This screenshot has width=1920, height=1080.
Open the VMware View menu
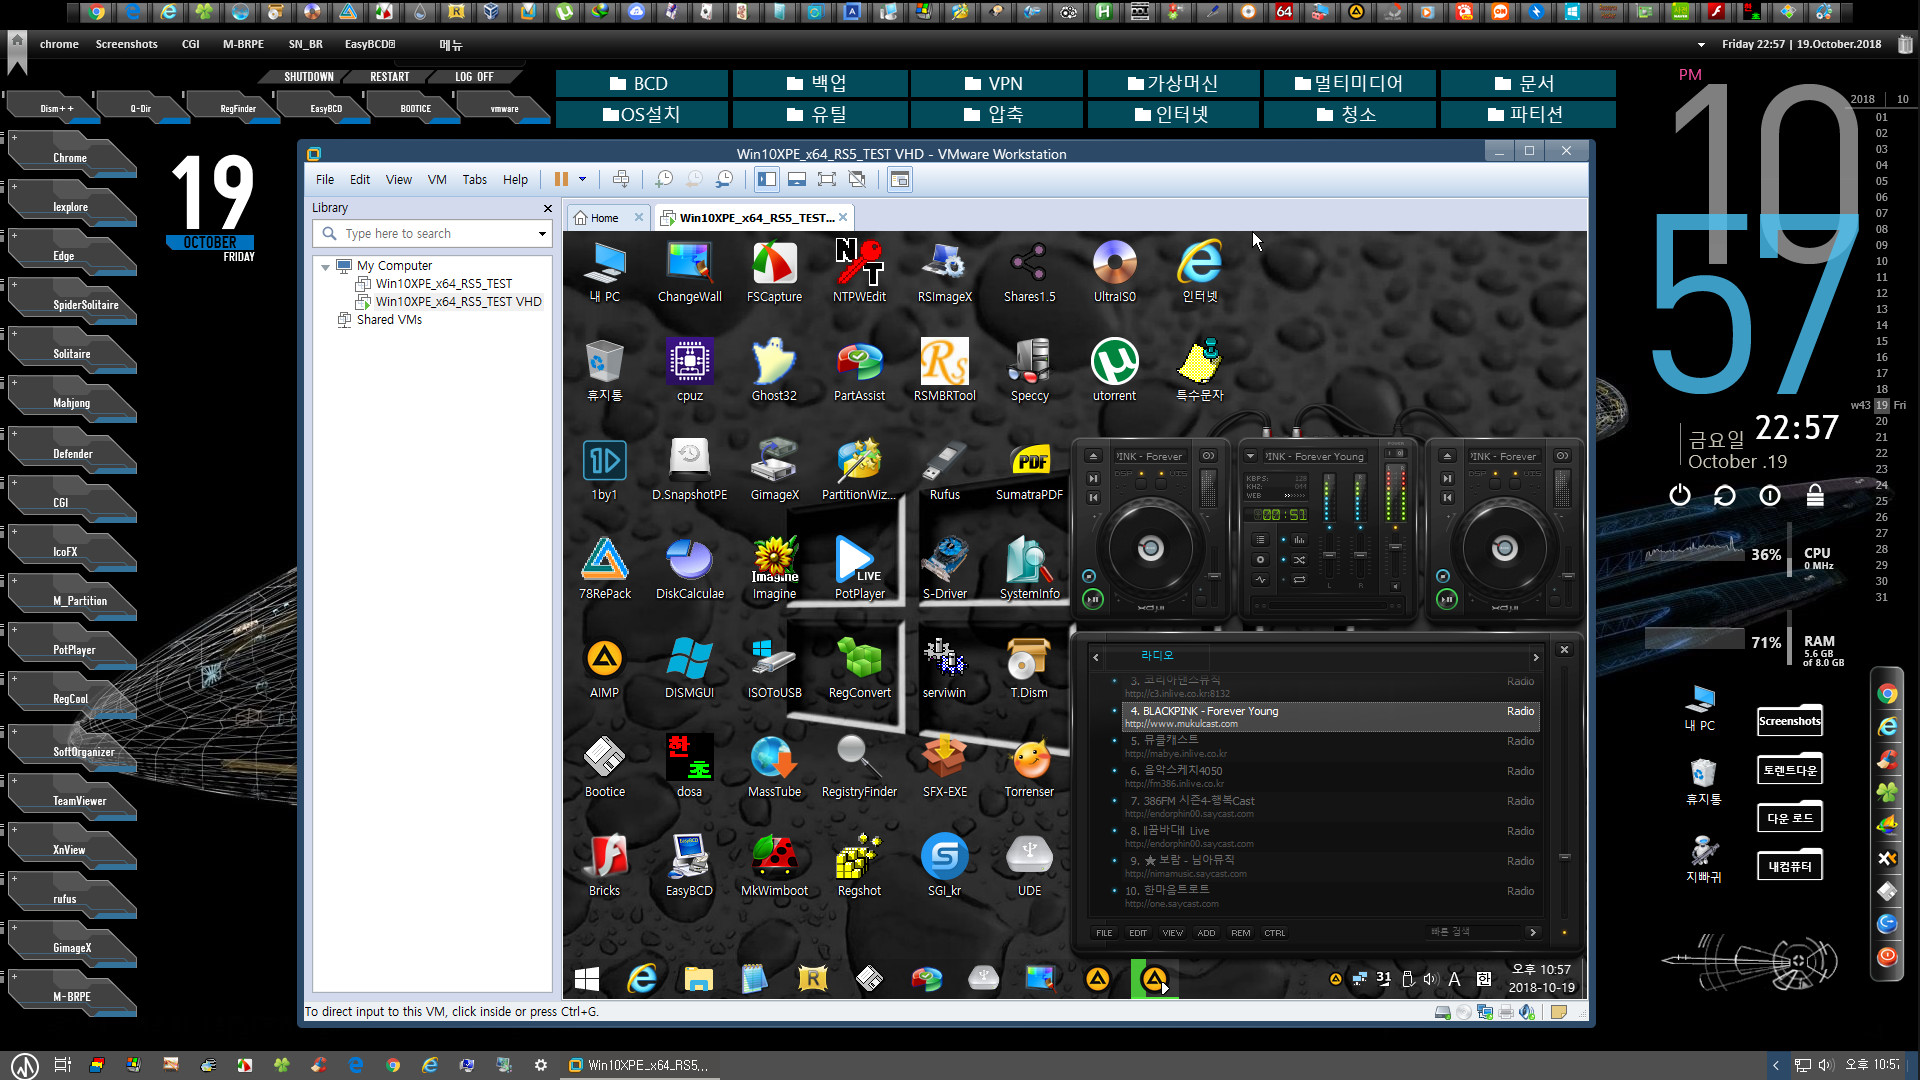(x=399, y=180)
